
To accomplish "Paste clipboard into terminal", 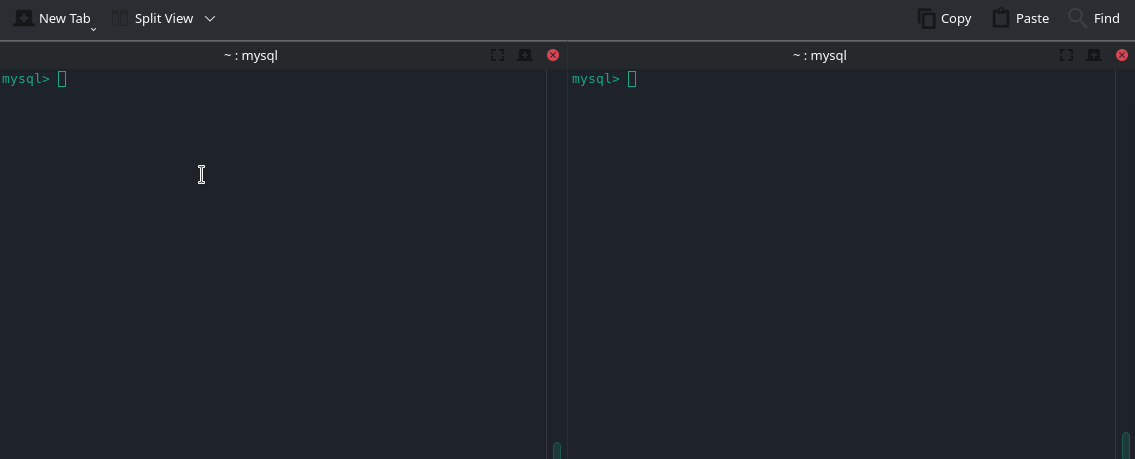I will pos(1021,18).
